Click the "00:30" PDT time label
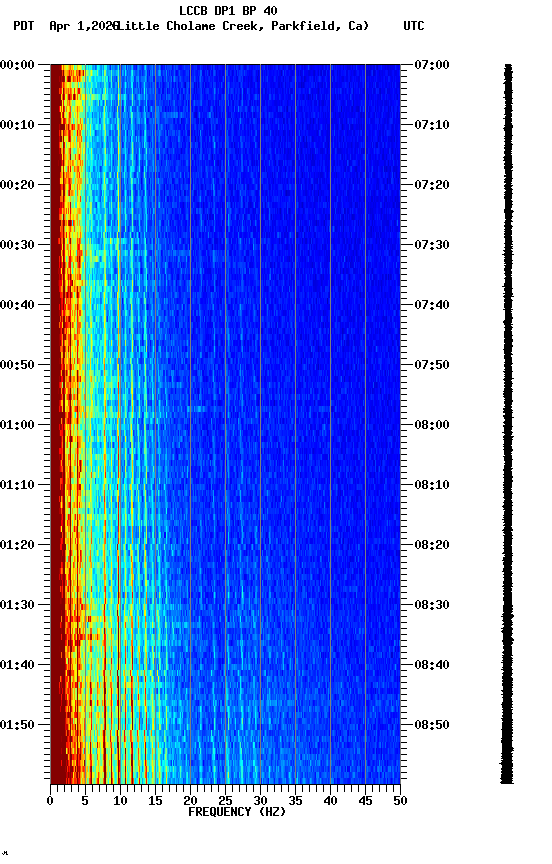This screenshot has height=864, width=552. click(17, 245)
